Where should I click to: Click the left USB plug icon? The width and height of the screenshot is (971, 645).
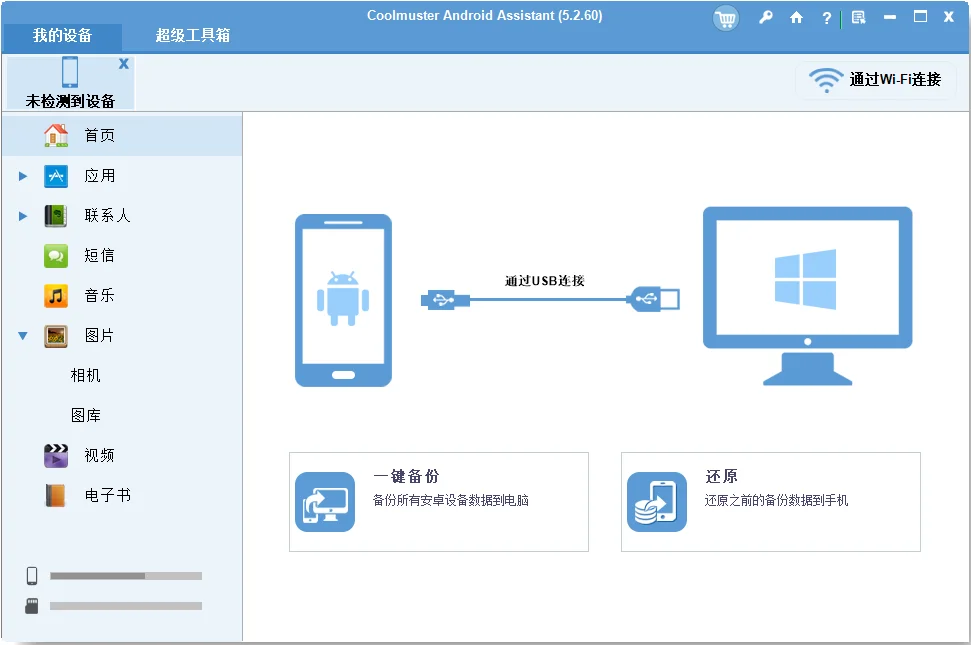coord(445,300)
